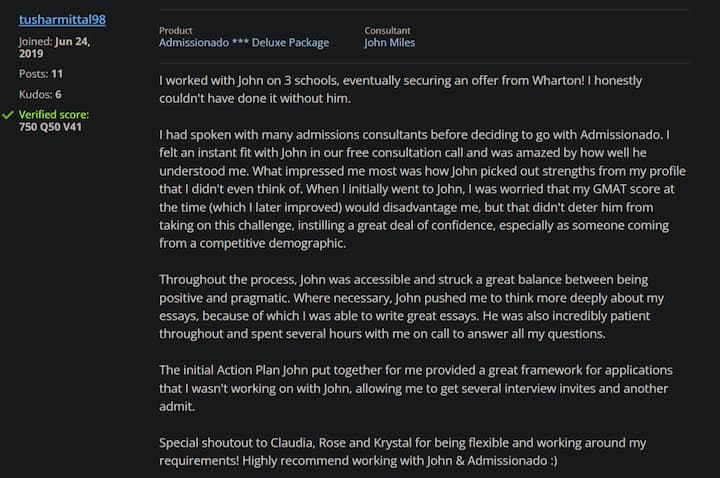This screenshot has height=478, width=720.
Task: Open consultant John Miles link
Action: coord(389,43)
